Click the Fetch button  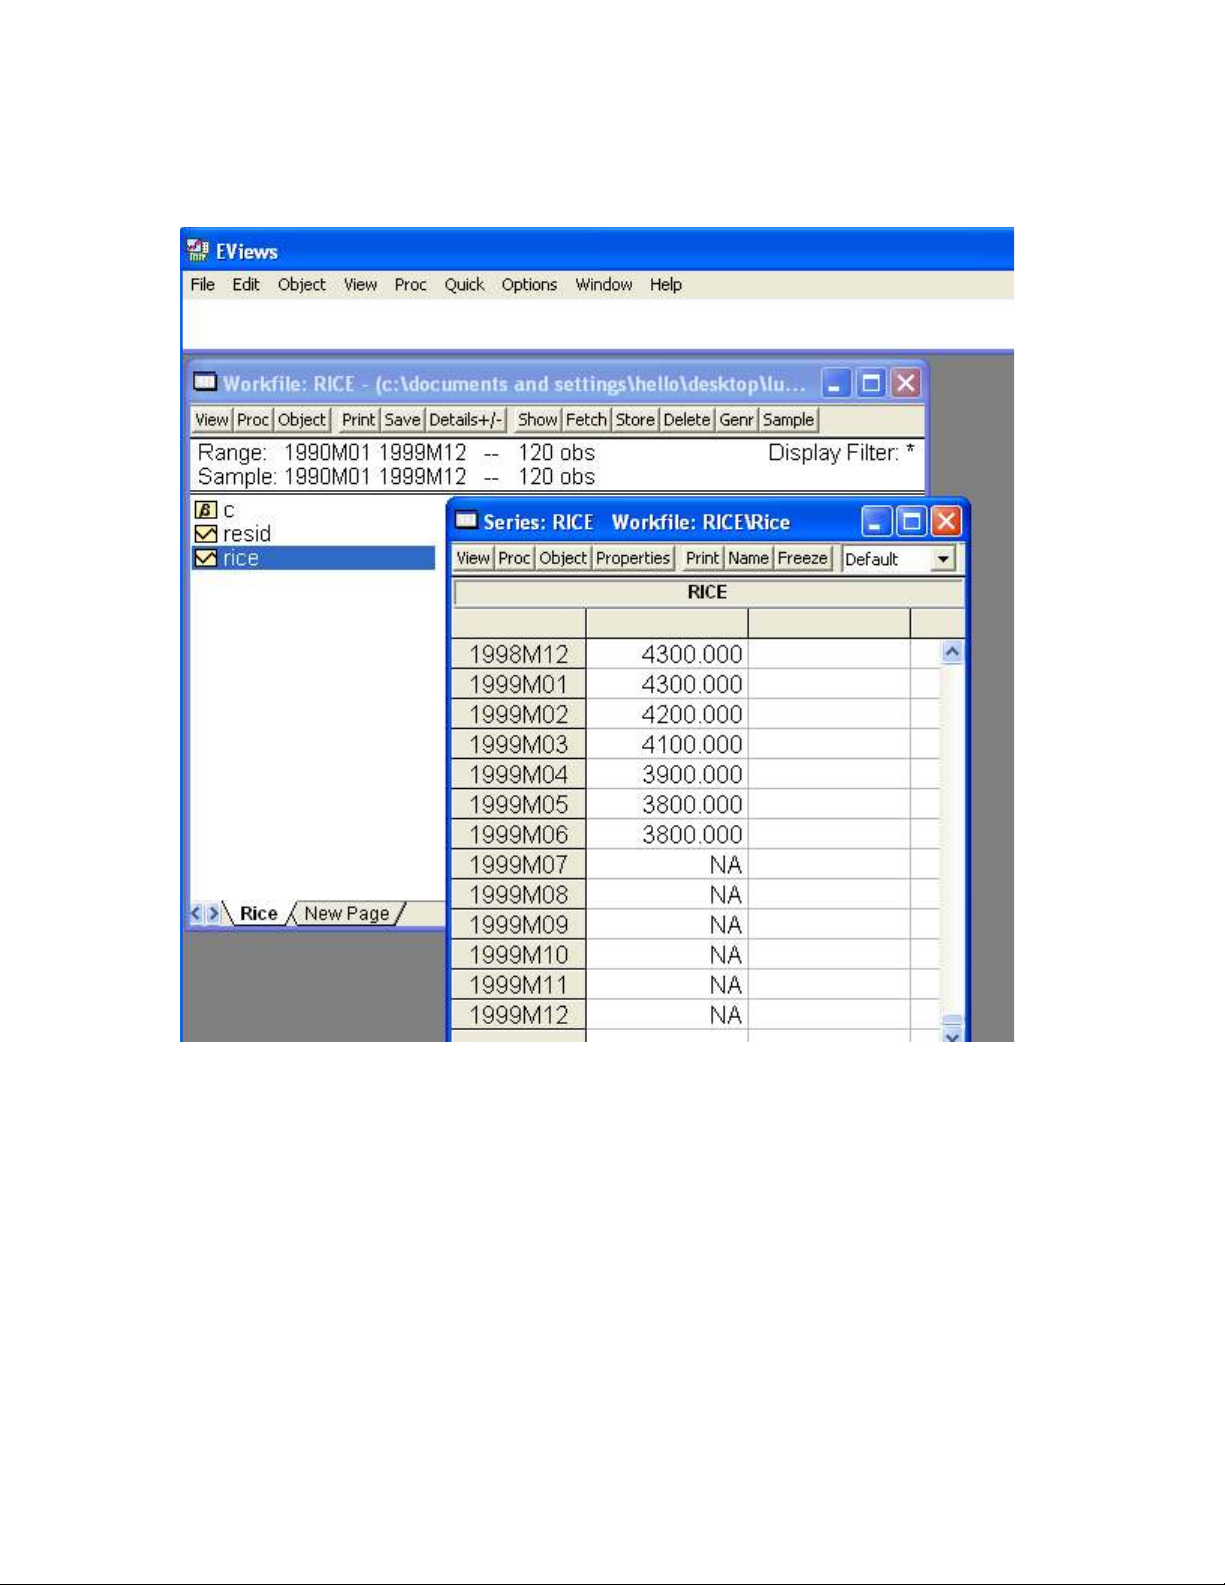click(586, 420)
